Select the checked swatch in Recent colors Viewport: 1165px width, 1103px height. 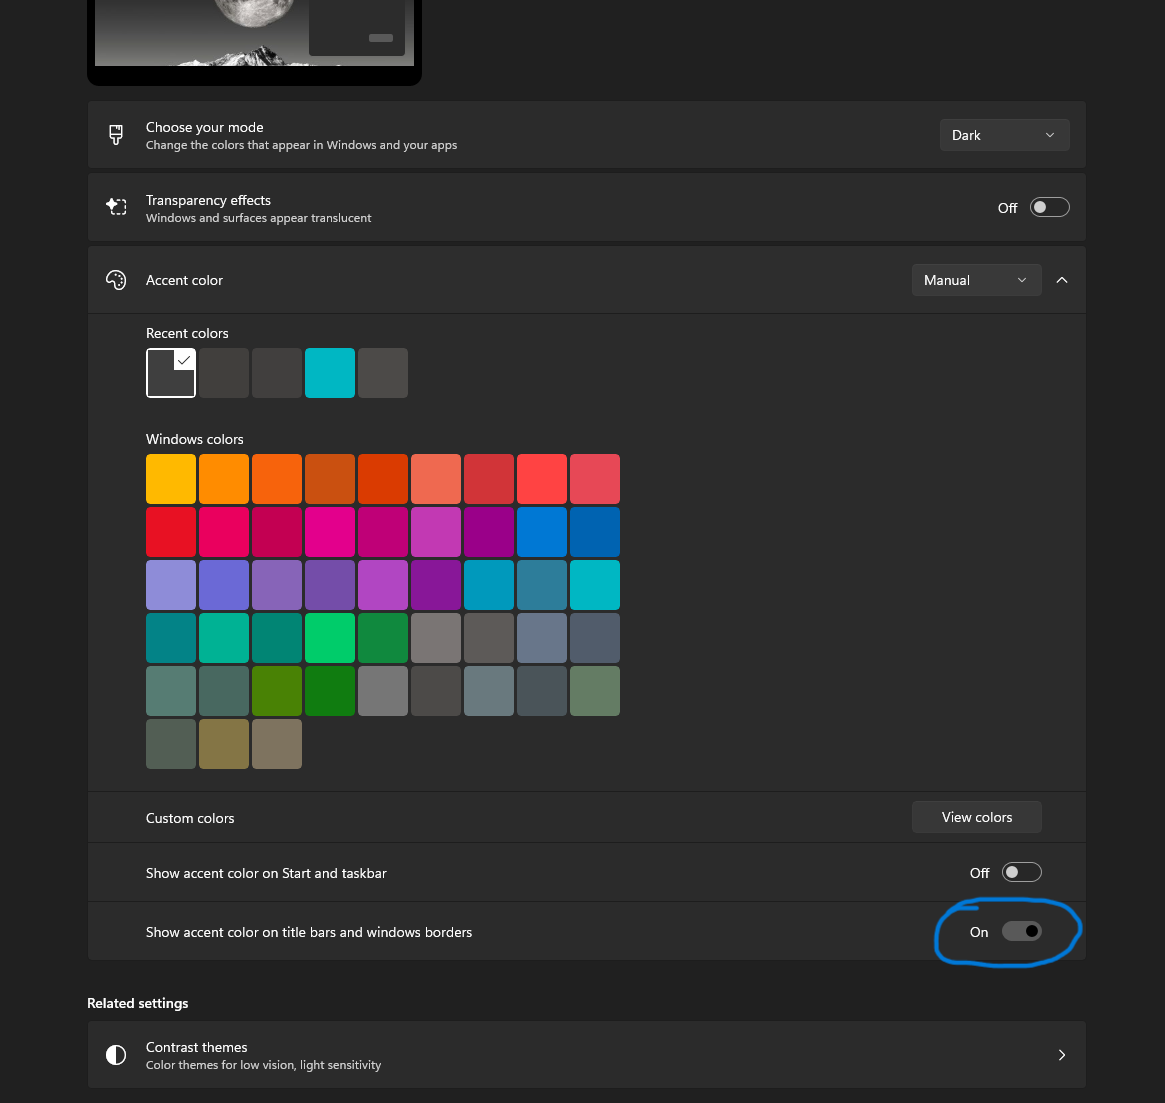(171, 373)
